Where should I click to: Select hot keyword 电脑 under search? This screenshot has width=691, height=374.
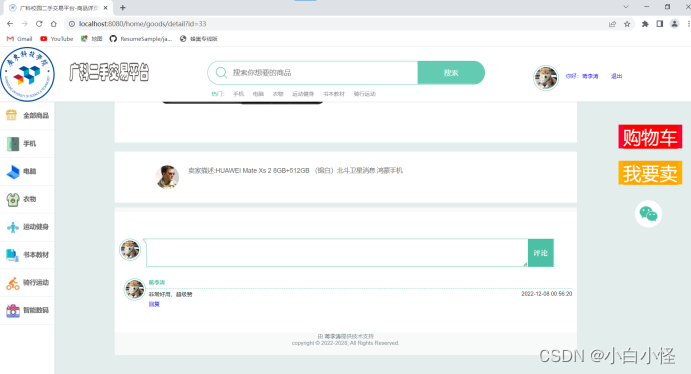click(x=258, y=94)
